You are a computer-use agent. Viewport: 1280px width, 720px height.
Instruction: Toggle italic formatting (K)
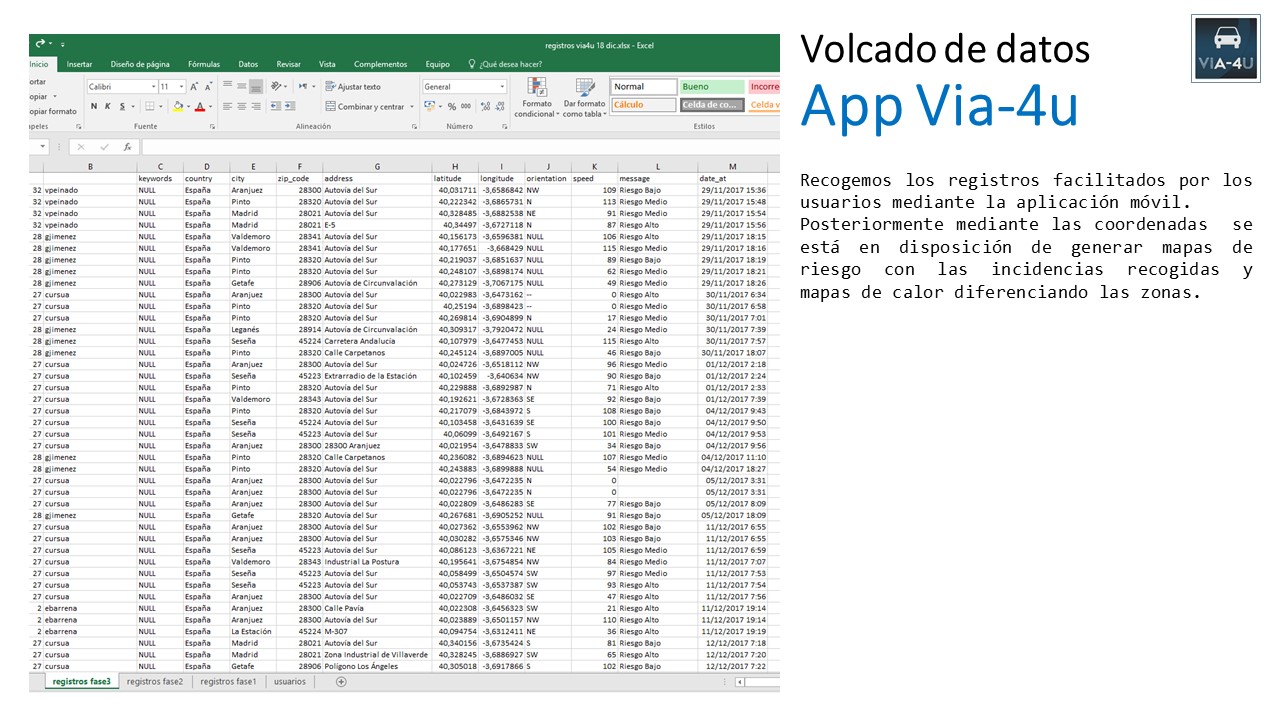tap(108, 107)
